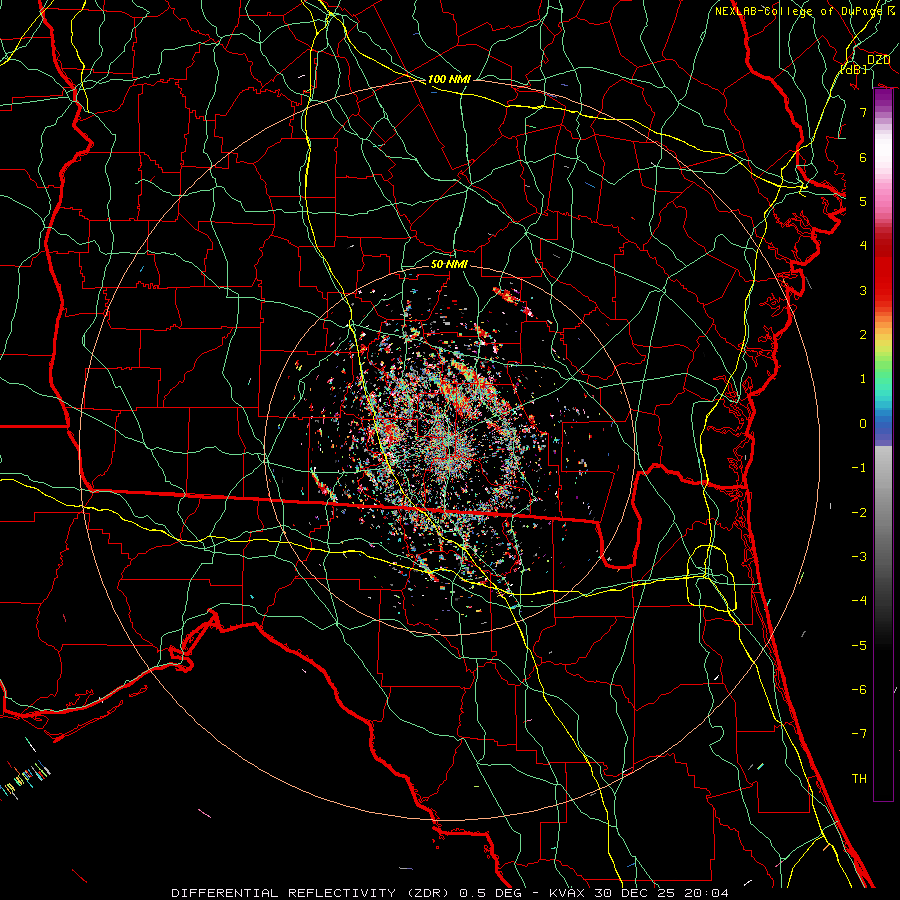Screen dimensions: 900x900
Task: Click the DZD legend heading
Action: [878, 60]
